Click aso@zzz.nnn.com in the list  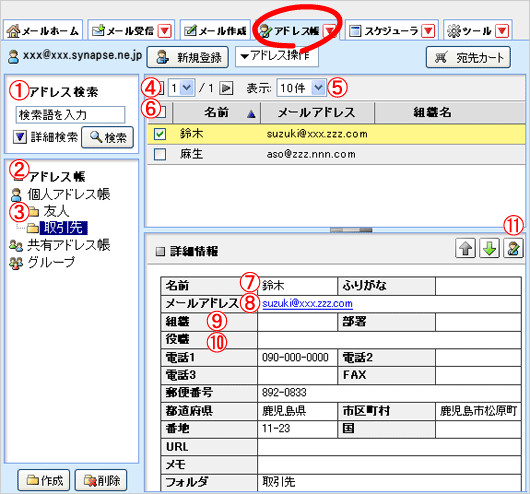coord(311,155)
